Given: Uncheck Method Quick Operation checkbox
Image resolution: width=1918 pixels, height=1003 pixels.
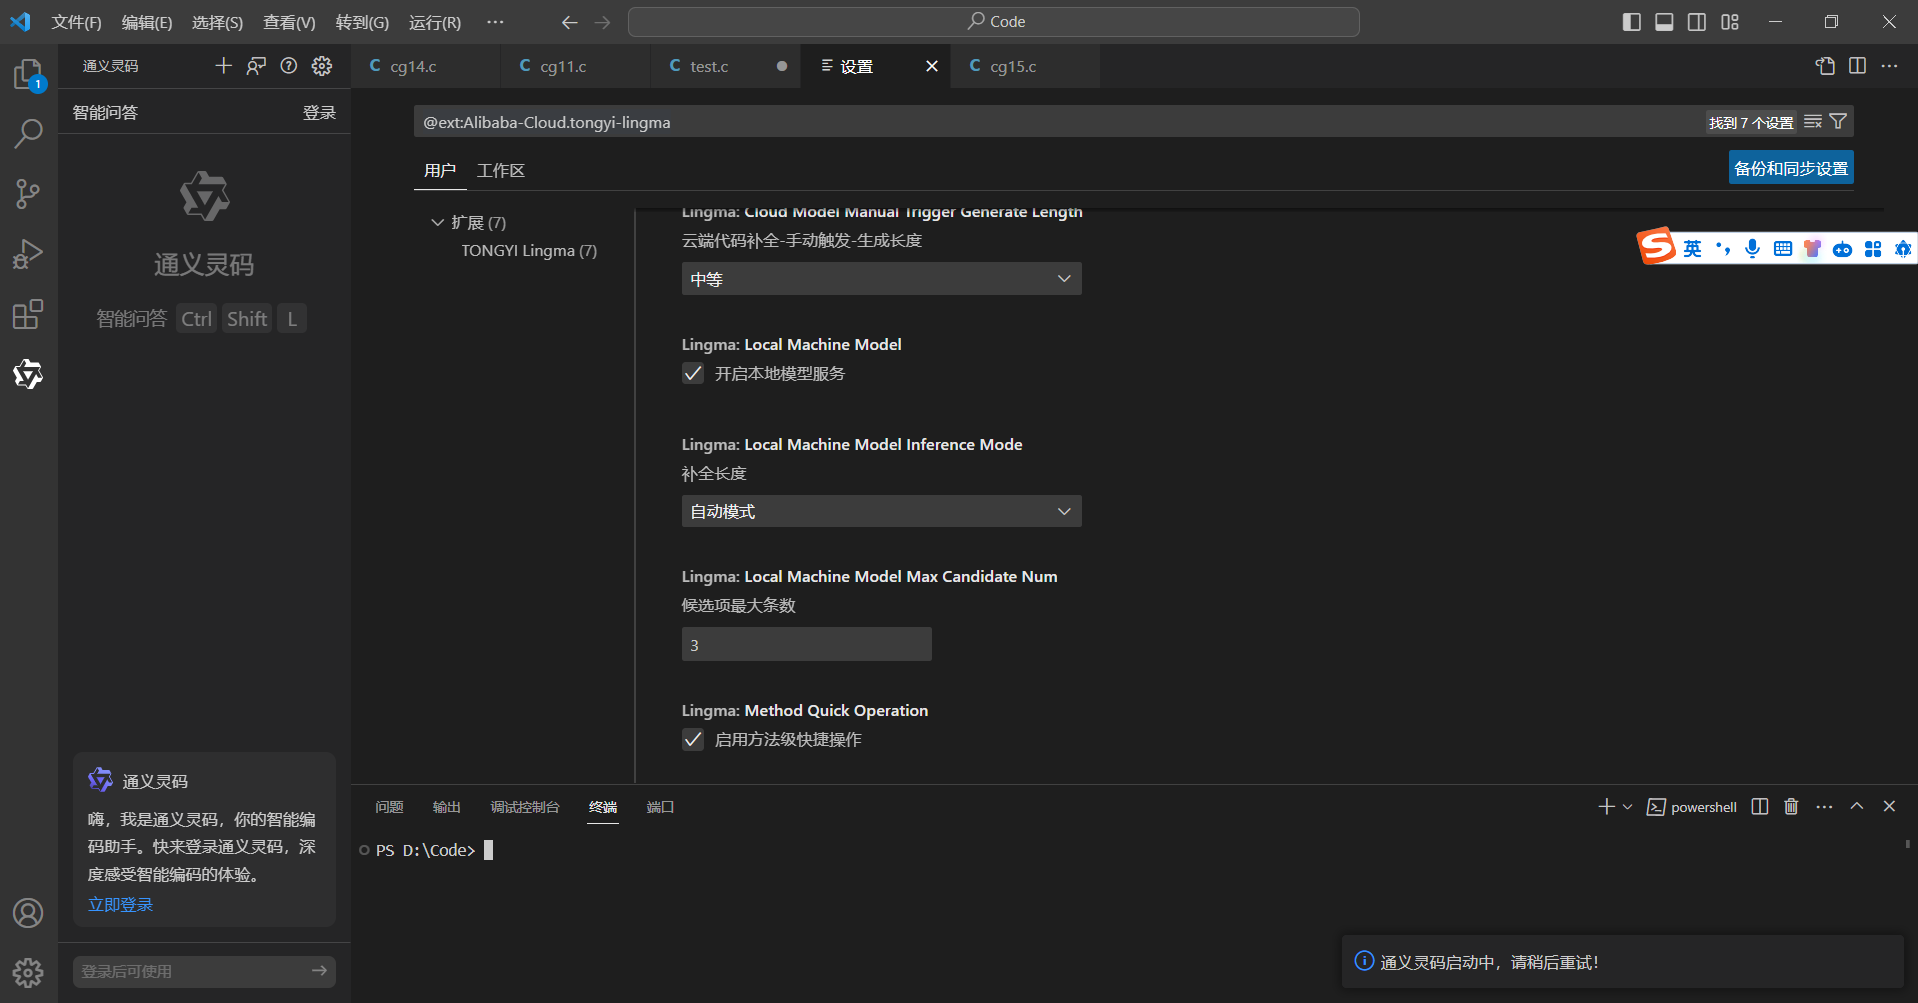Looking at the screenshot, I should [x=693, y=739].
